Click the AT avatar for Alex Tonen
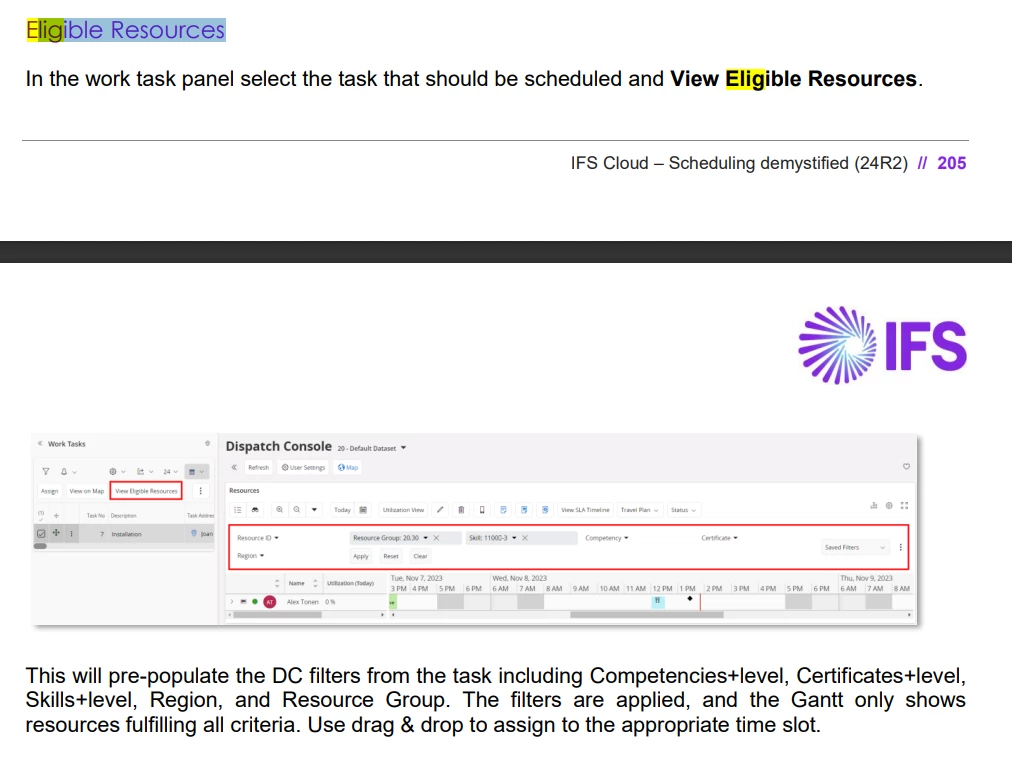Image resolution: width=1012 pixels, height=765 pixels. [x=270, y=602]
